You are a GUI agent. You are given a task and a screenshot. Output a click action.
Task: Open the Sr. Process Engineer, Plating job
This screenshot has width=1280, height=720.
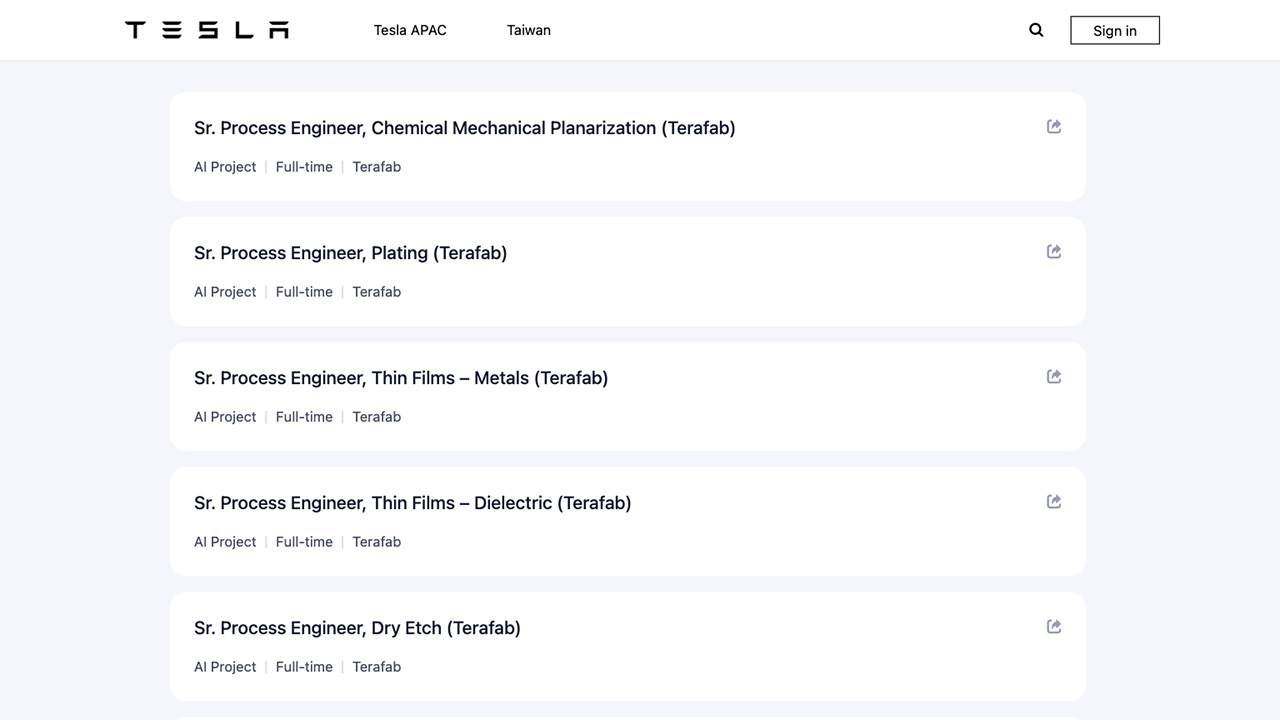(x=350, y=253)
